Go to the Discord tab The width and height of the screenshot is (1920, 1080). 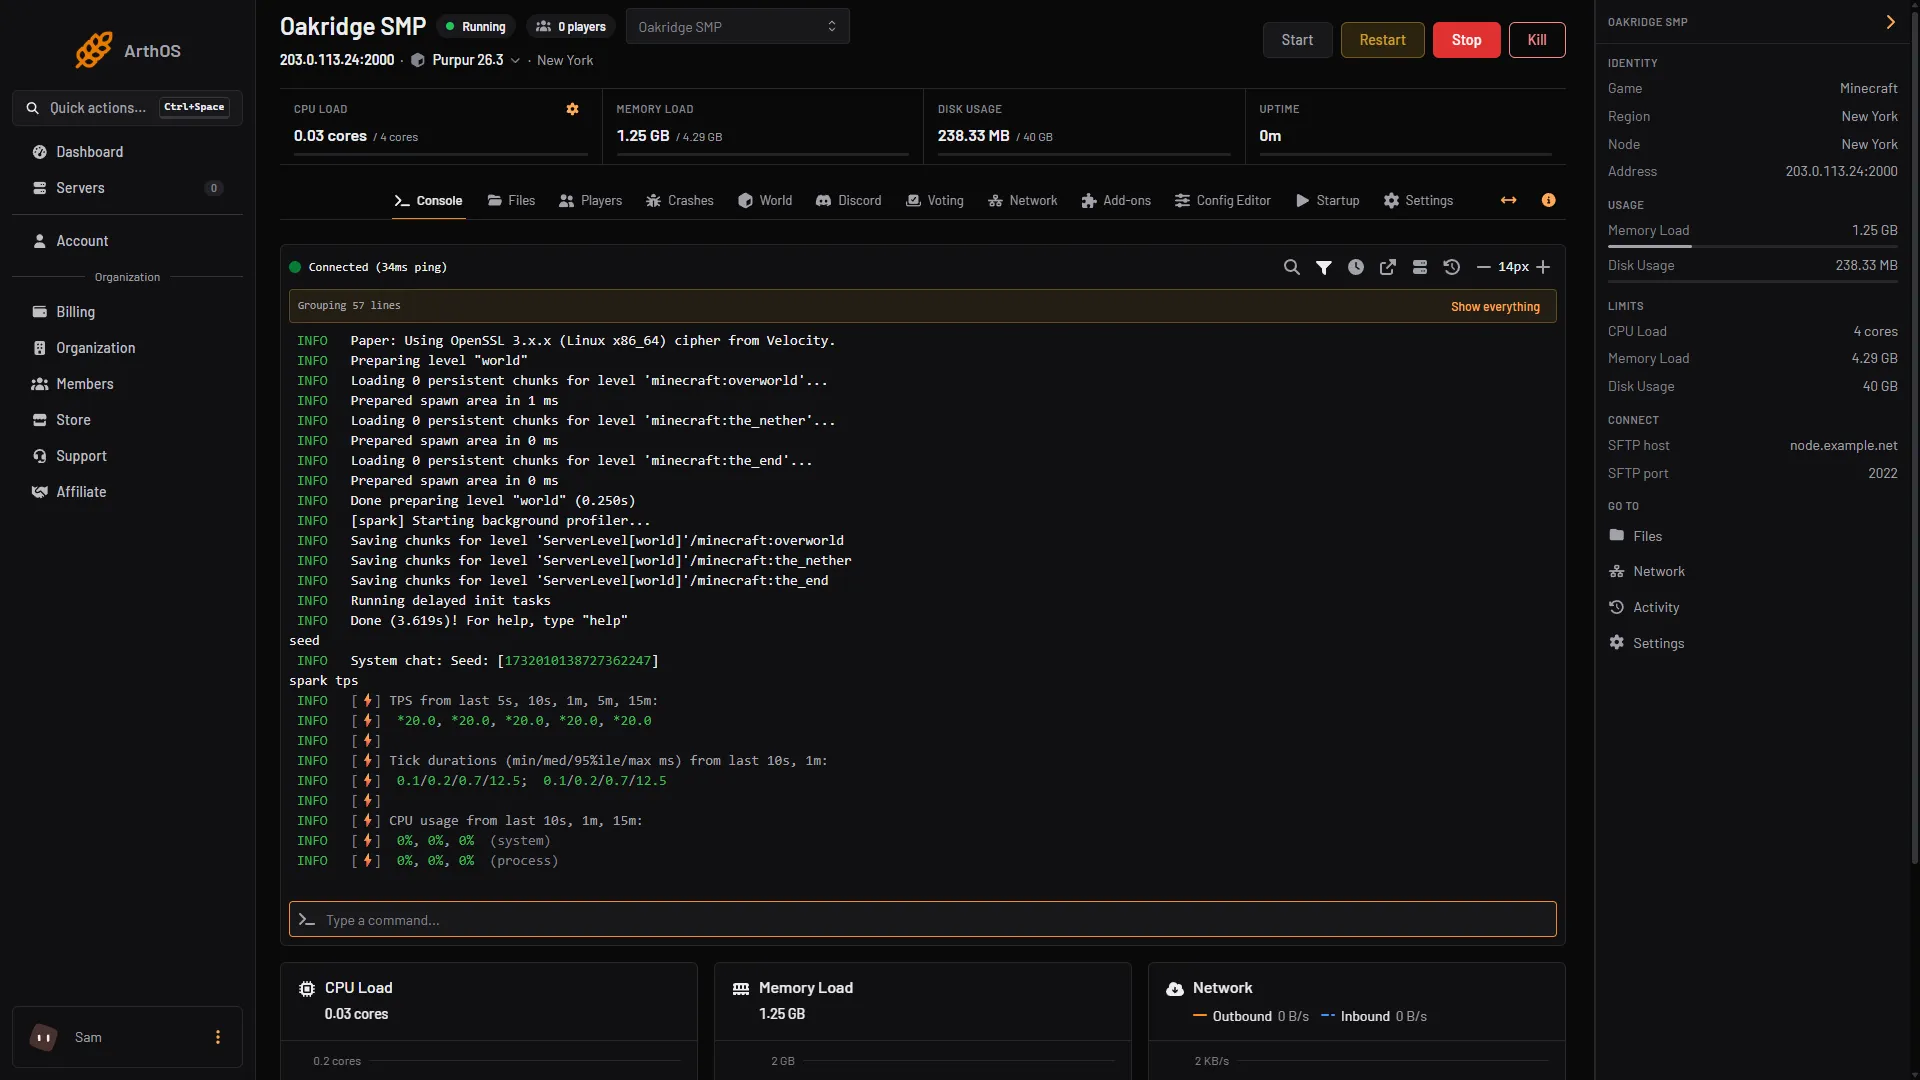[x=849, y=200]
